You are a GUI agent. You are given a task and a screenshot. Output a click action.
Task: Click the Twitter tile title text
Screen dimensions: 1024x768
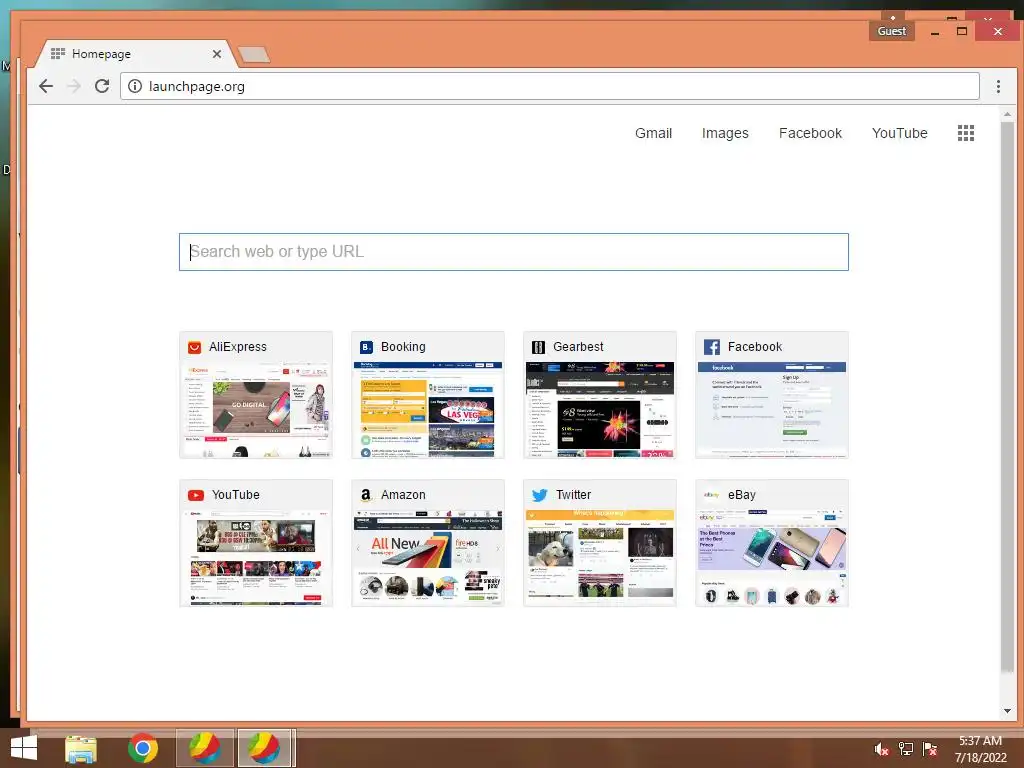(573, 495)
